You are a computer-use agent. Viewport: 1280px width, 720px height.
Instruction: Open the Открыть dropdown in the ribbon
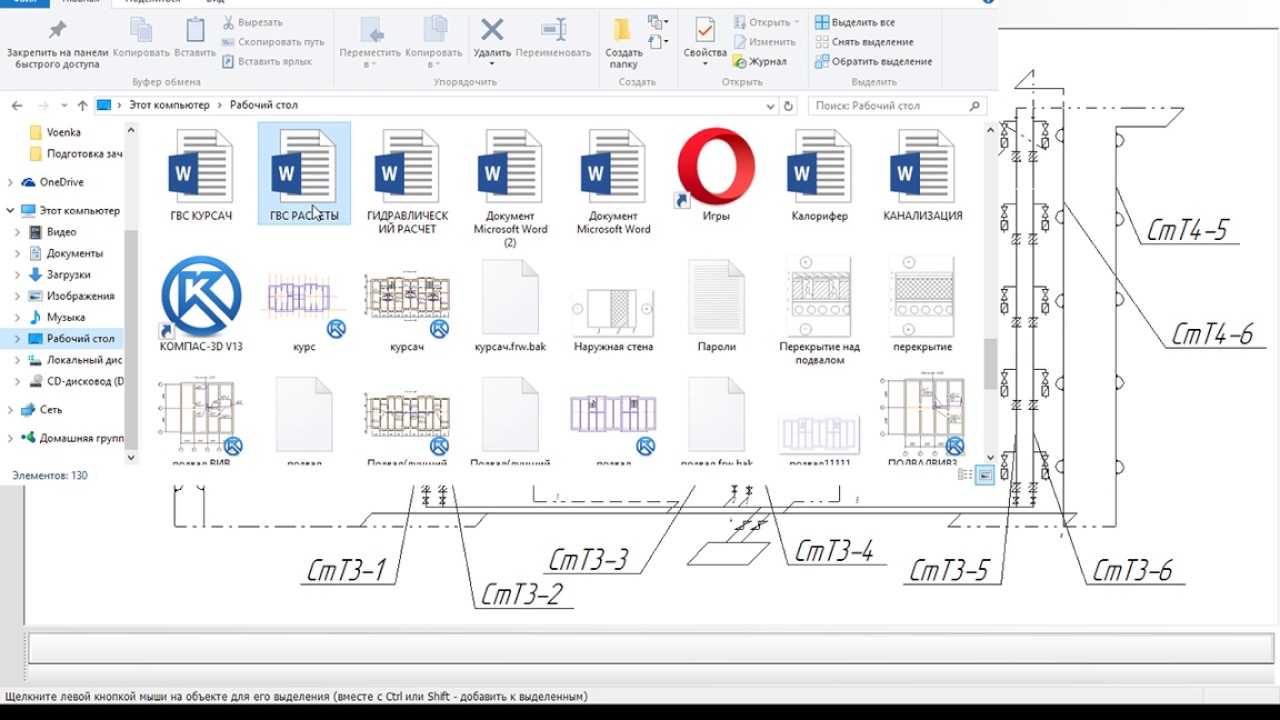tap(766, 22)
